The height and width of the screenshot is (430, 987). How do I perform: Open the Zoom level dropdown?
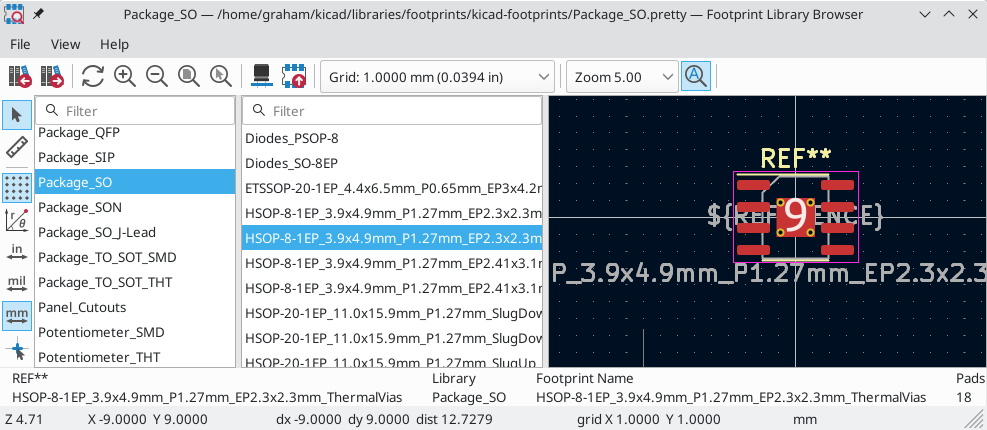[x=623, y=77]
